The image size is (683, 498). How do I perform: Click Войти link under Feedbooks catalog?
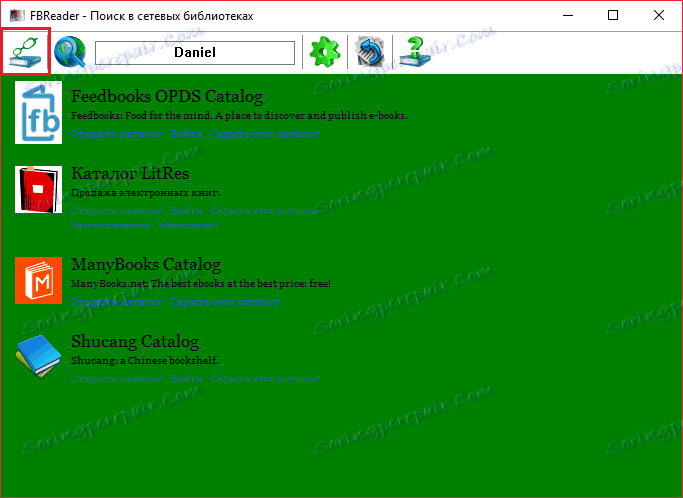point(186,134)
